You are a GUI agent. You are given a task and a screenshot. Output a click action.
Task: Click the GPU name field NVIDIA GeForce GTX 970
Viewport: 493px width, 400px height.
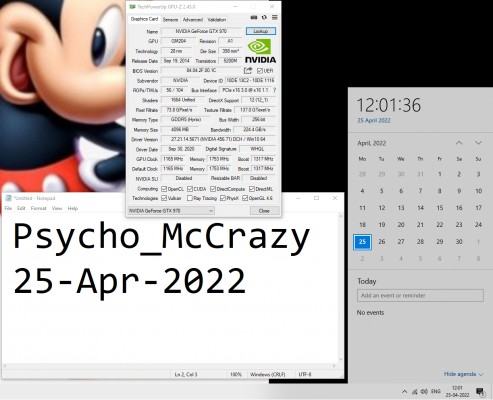[201, 31]
